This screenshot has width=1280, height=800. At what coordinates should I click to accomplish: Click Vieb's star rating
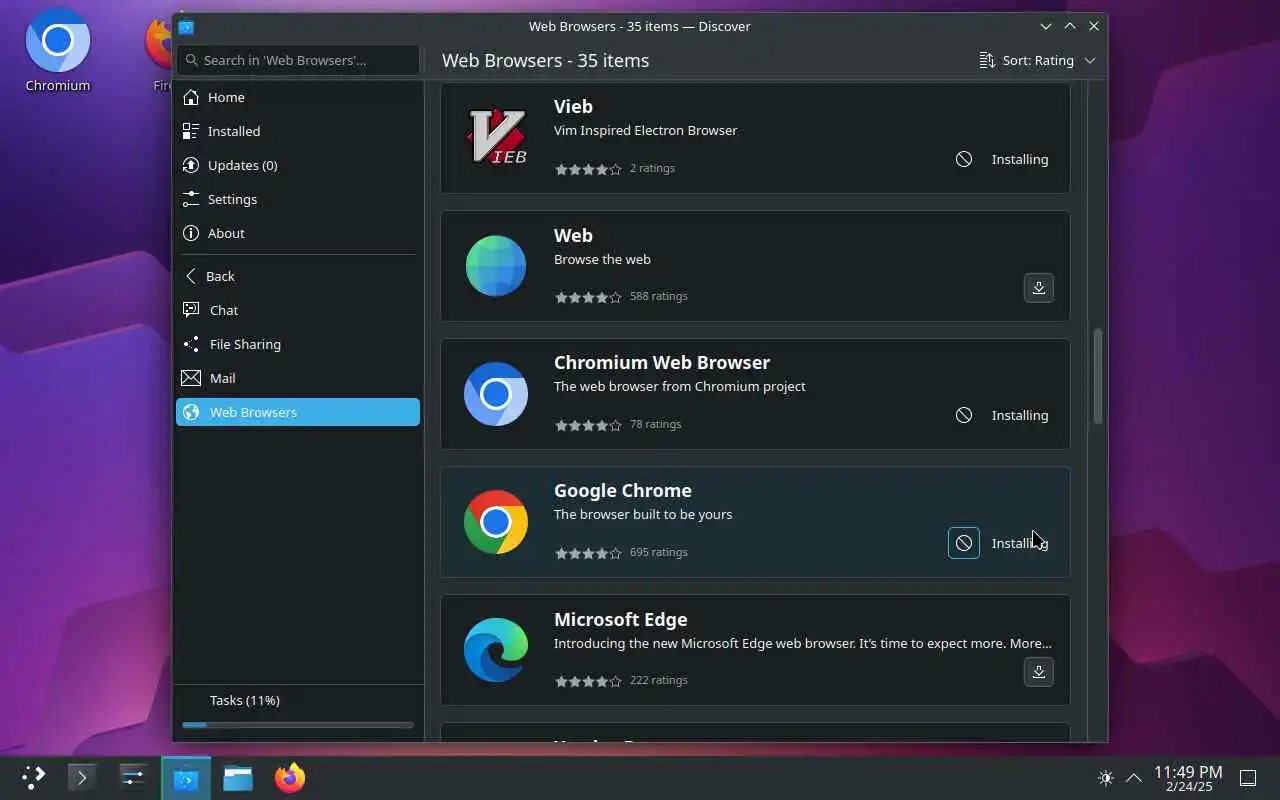(588, 169)
